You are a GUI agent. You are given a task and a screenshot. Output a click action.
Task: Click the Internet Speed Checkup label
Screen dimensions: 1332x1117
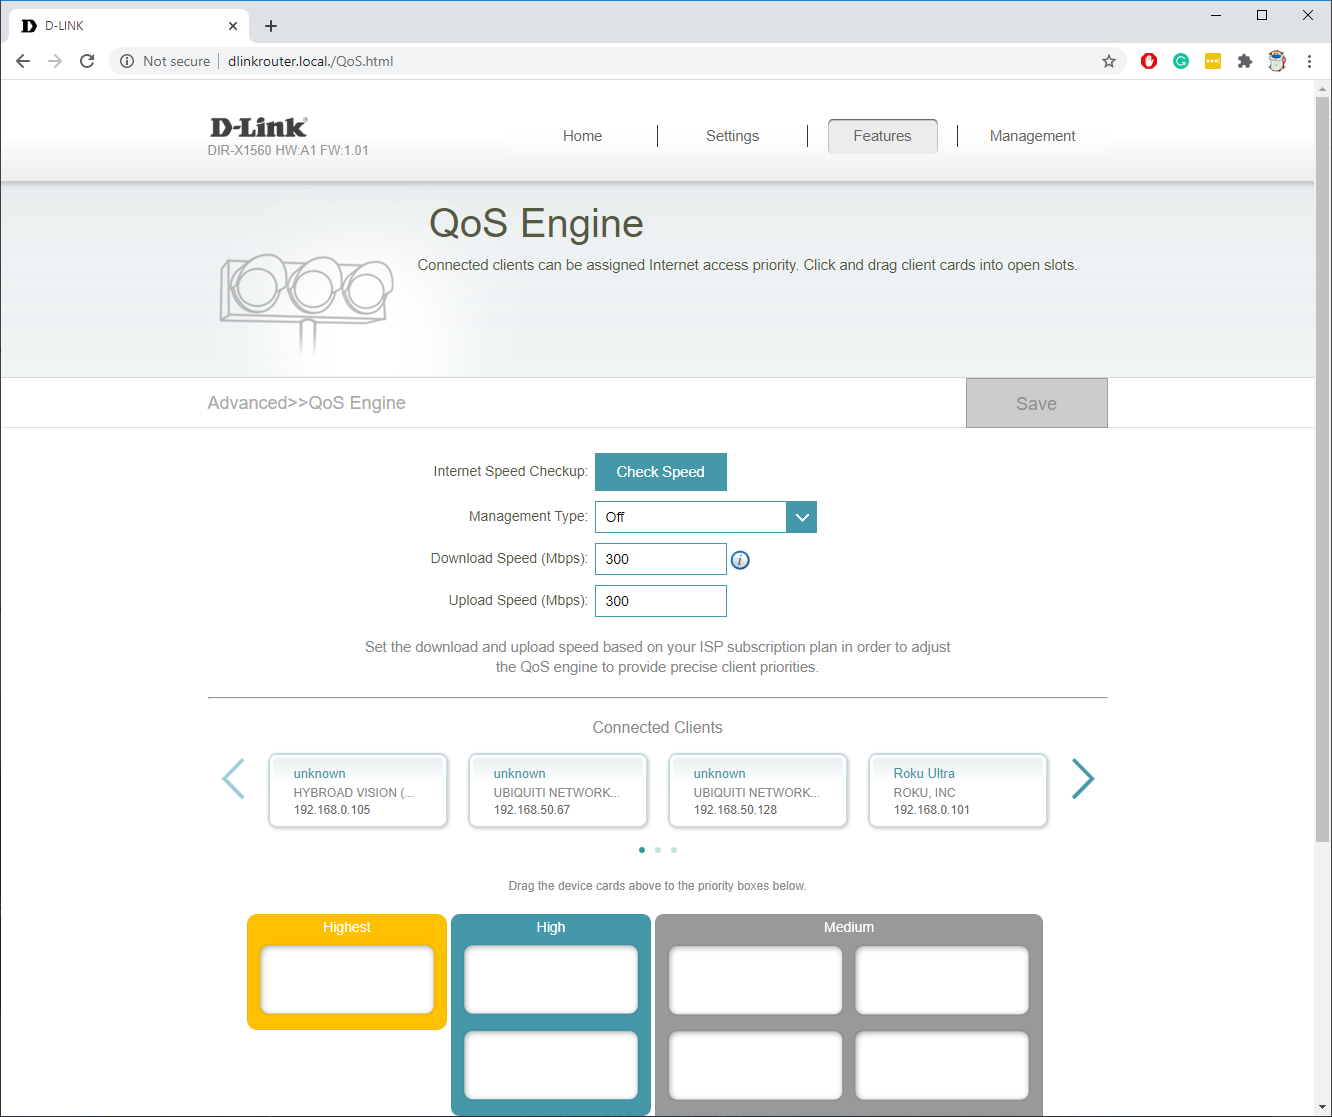tap(510, 471)
